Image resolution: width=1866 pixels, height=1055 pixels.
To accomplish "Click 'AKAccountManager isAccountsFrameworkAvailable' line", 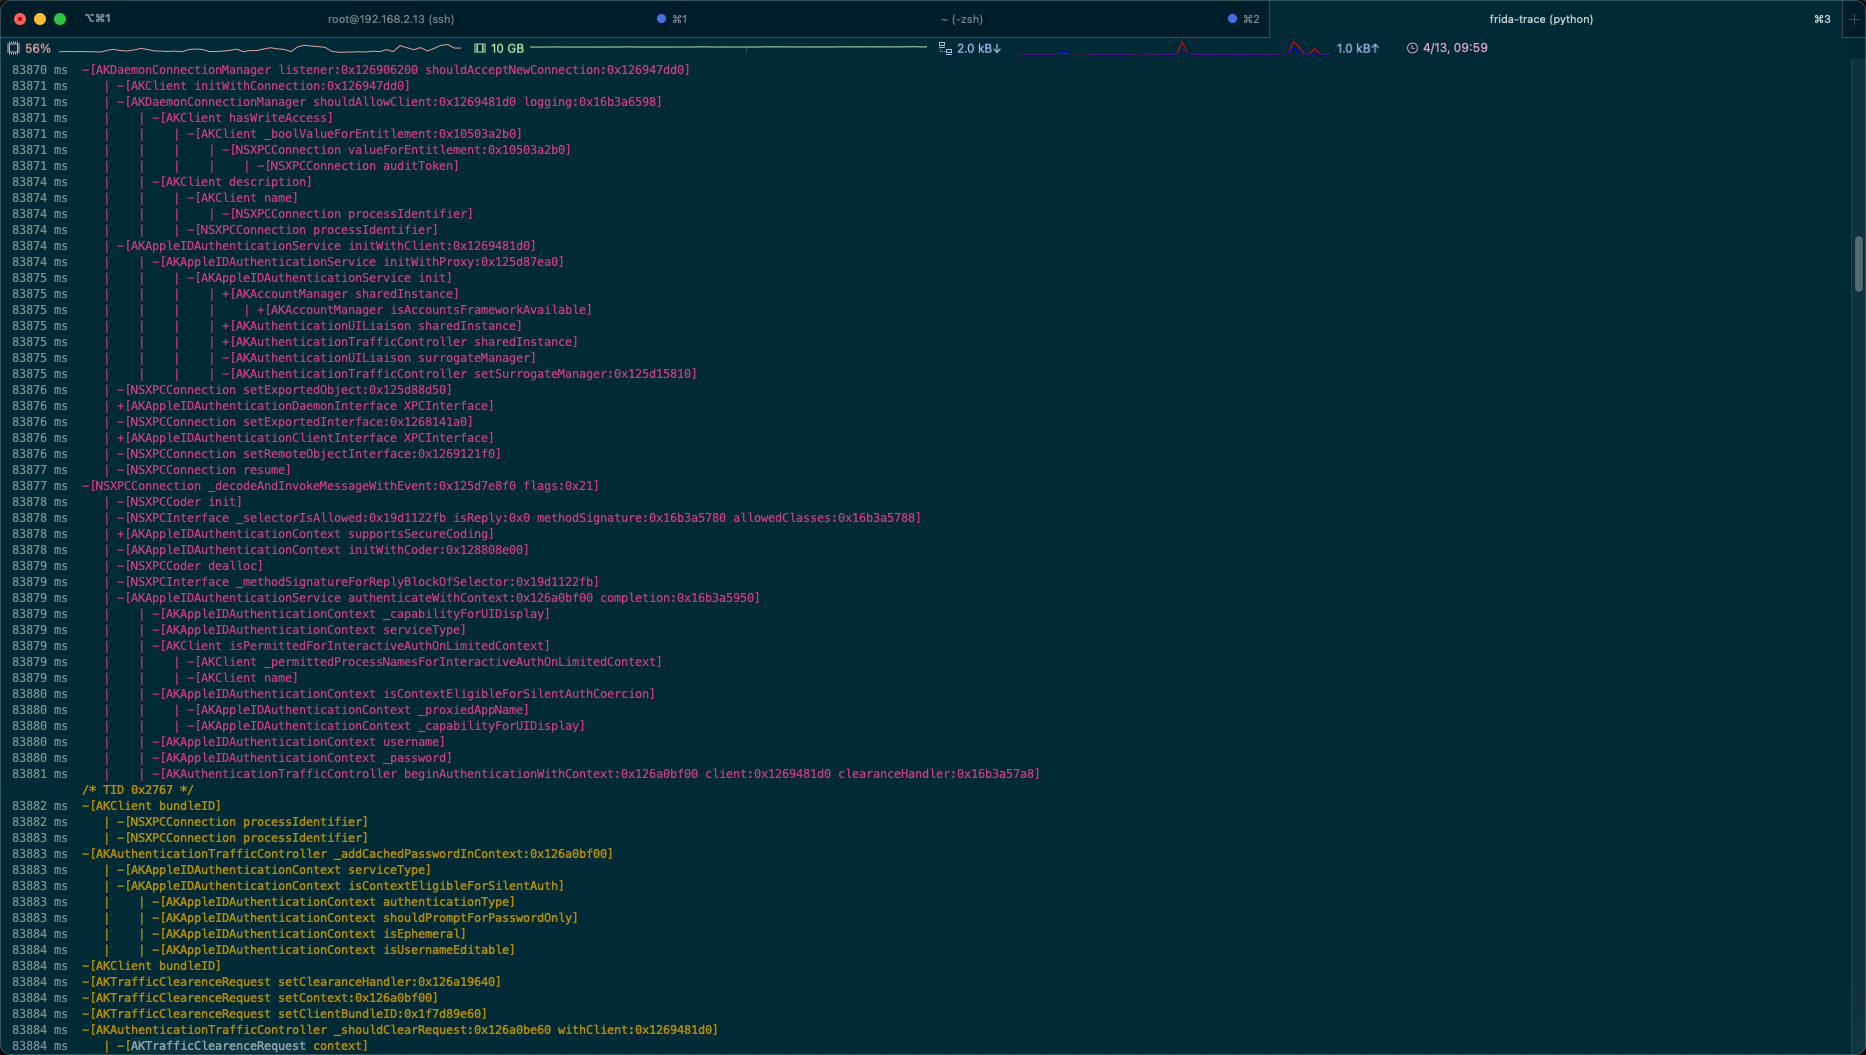I will pos(424,310).
